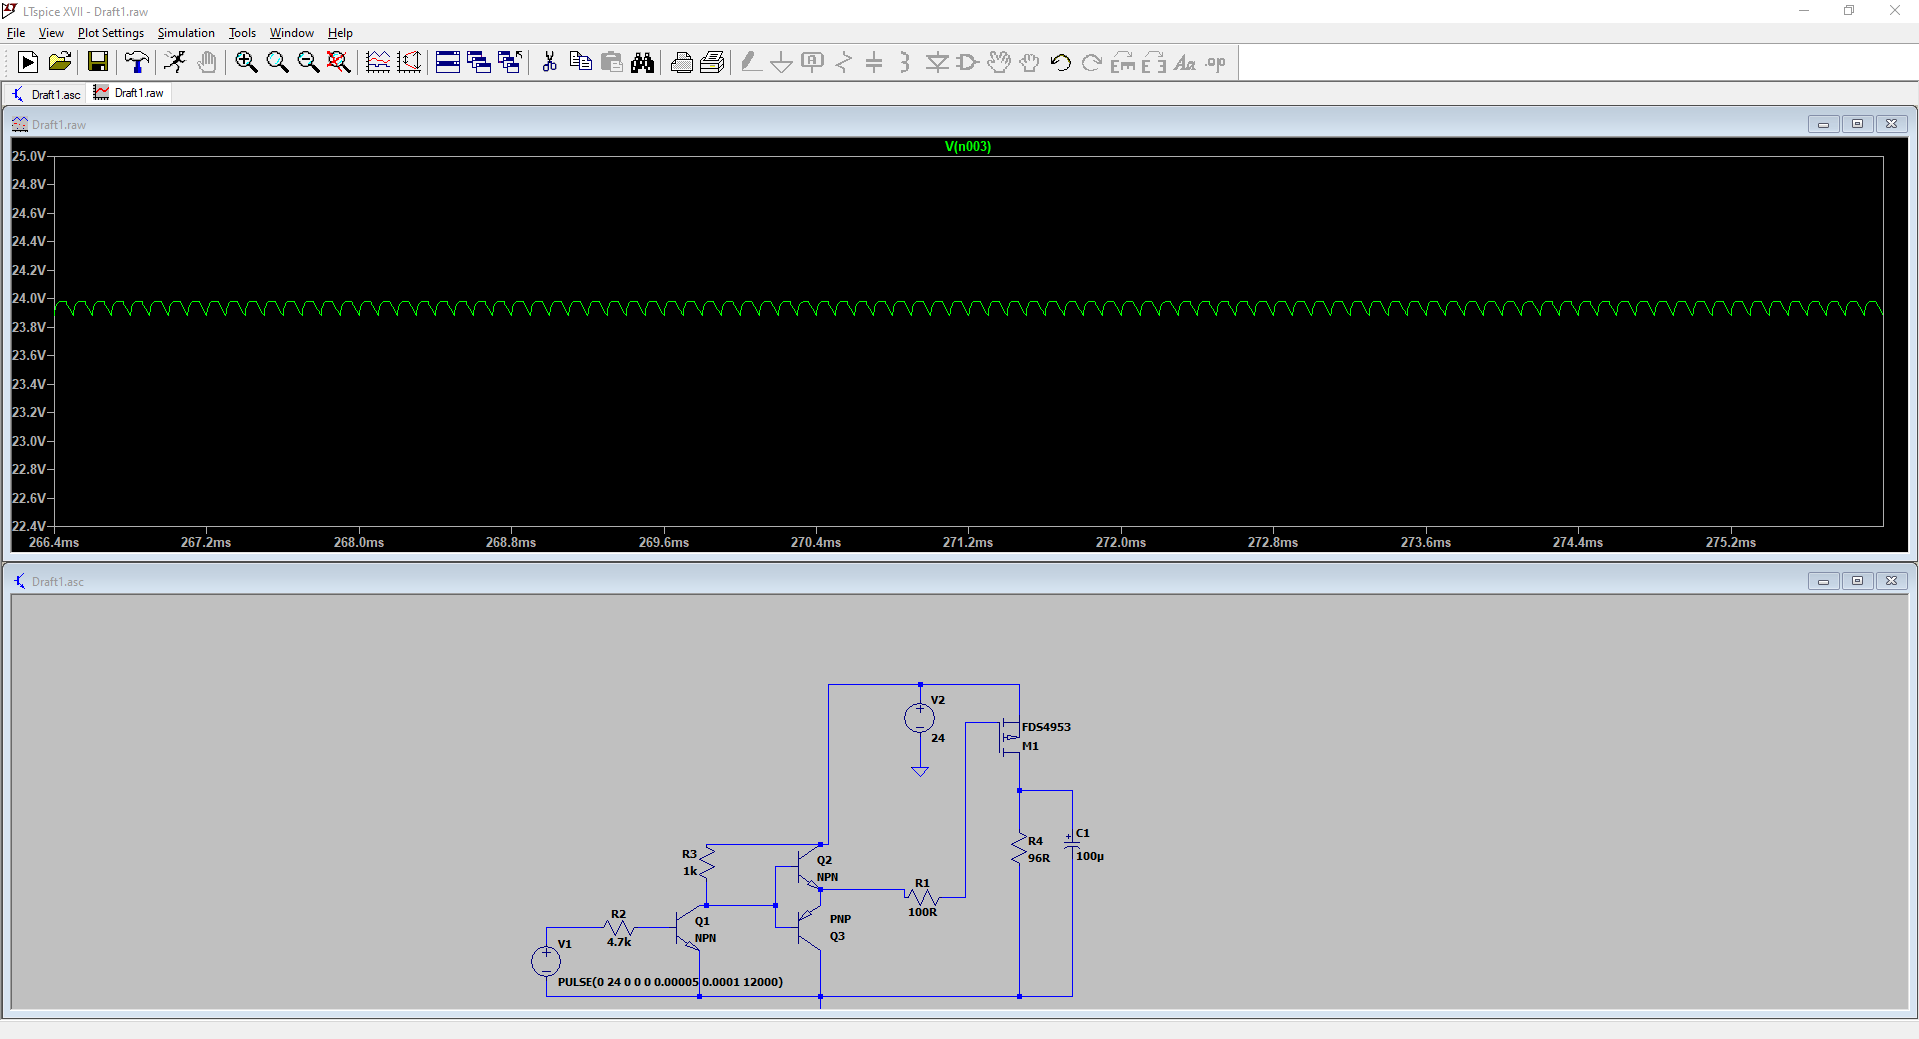Switch to the Draft1.raw tab
The image size is (1919, 1039).
(129, 93)
